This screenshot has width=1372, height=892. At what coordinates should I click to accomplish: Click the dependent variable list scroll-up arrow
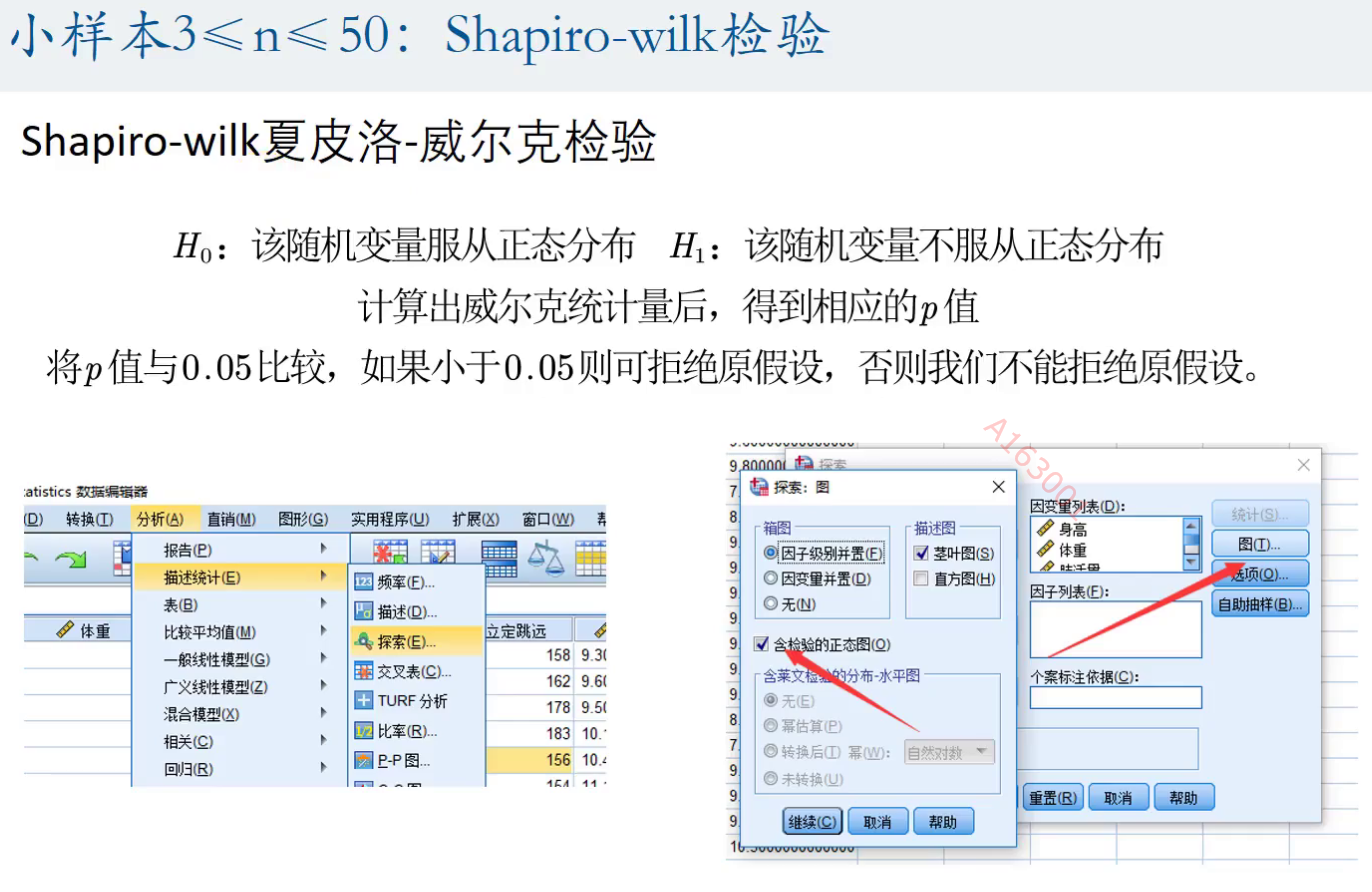tap(1191, 525)
